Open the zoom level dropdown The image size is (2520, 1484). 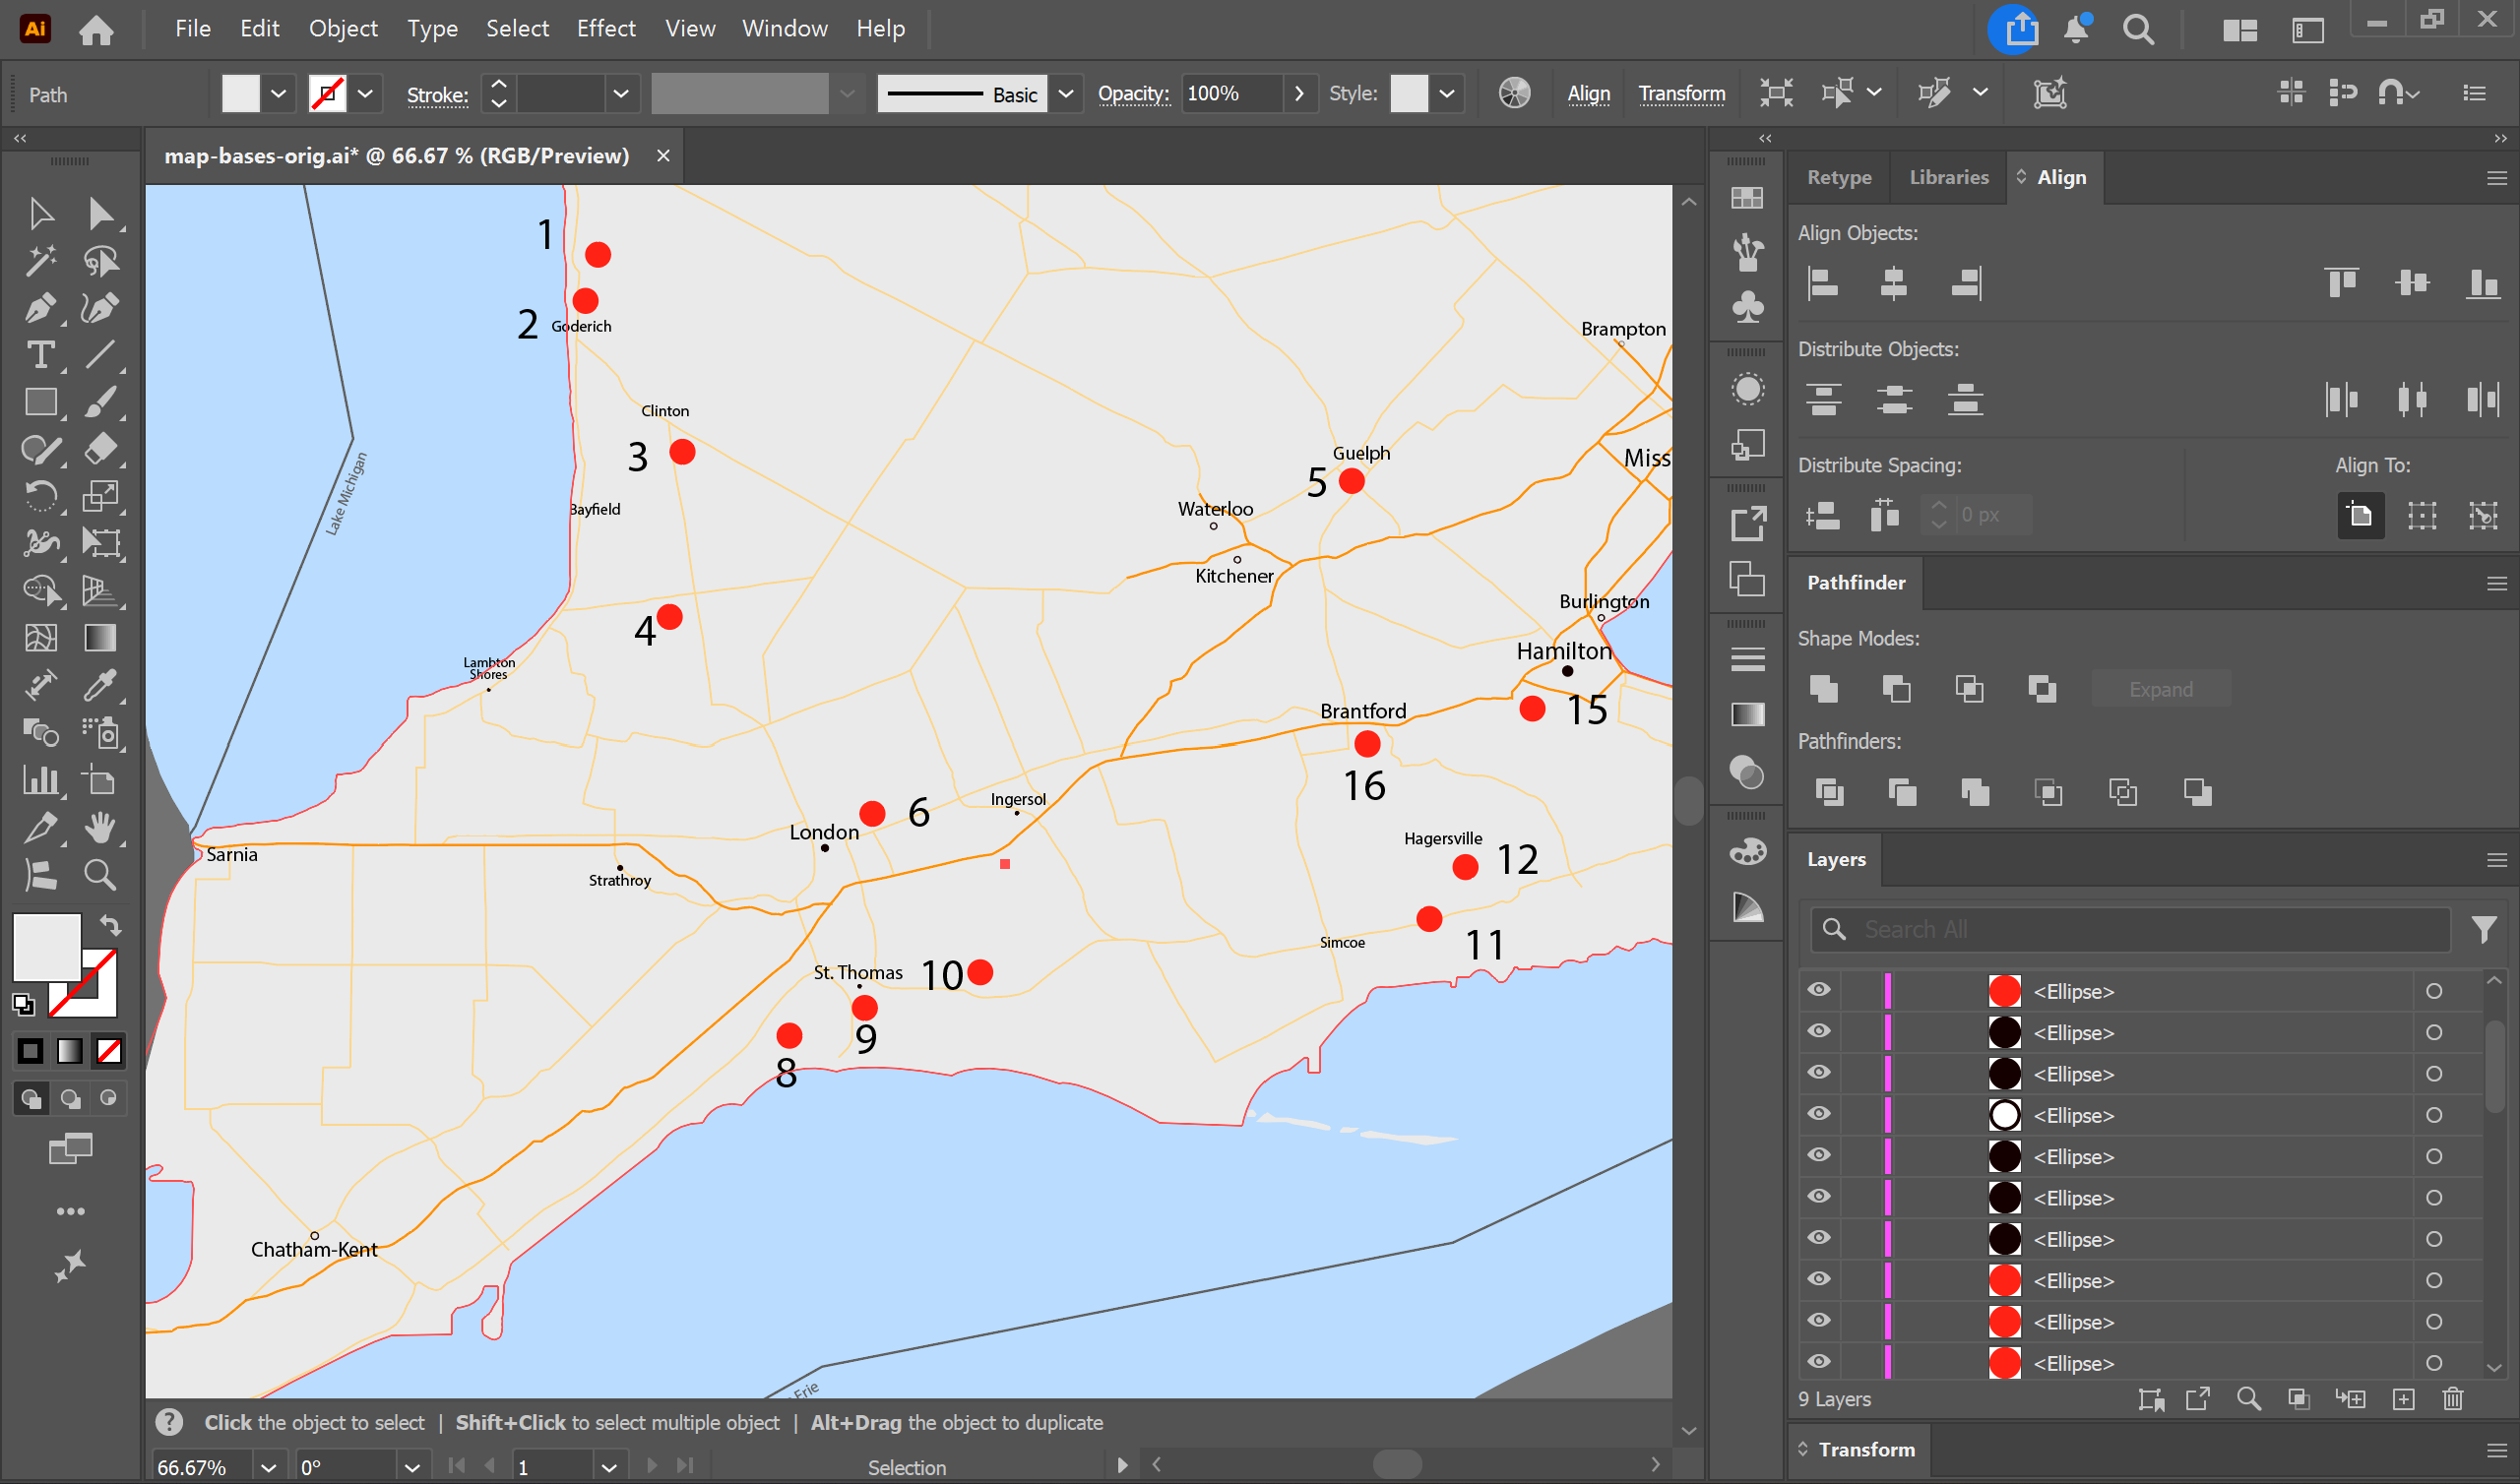268,1467
